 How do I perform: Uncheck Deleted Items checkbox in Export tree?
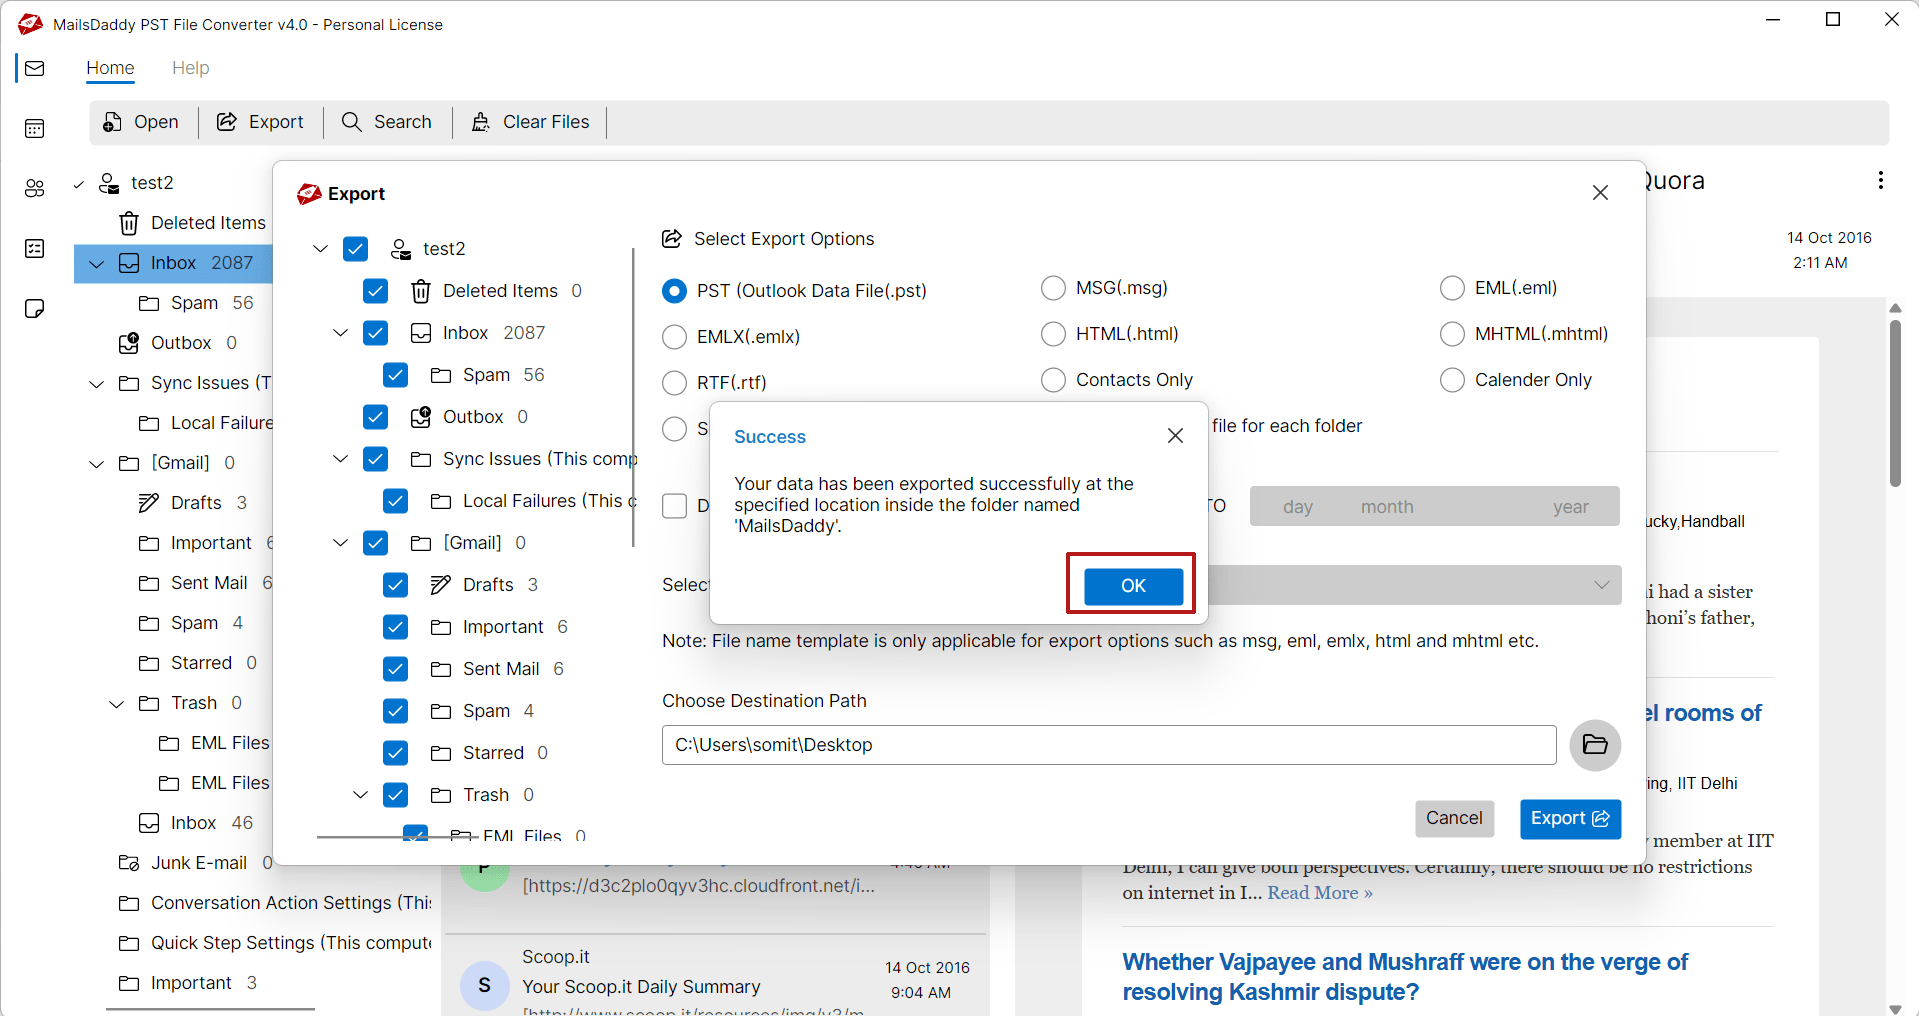point(375,291)
